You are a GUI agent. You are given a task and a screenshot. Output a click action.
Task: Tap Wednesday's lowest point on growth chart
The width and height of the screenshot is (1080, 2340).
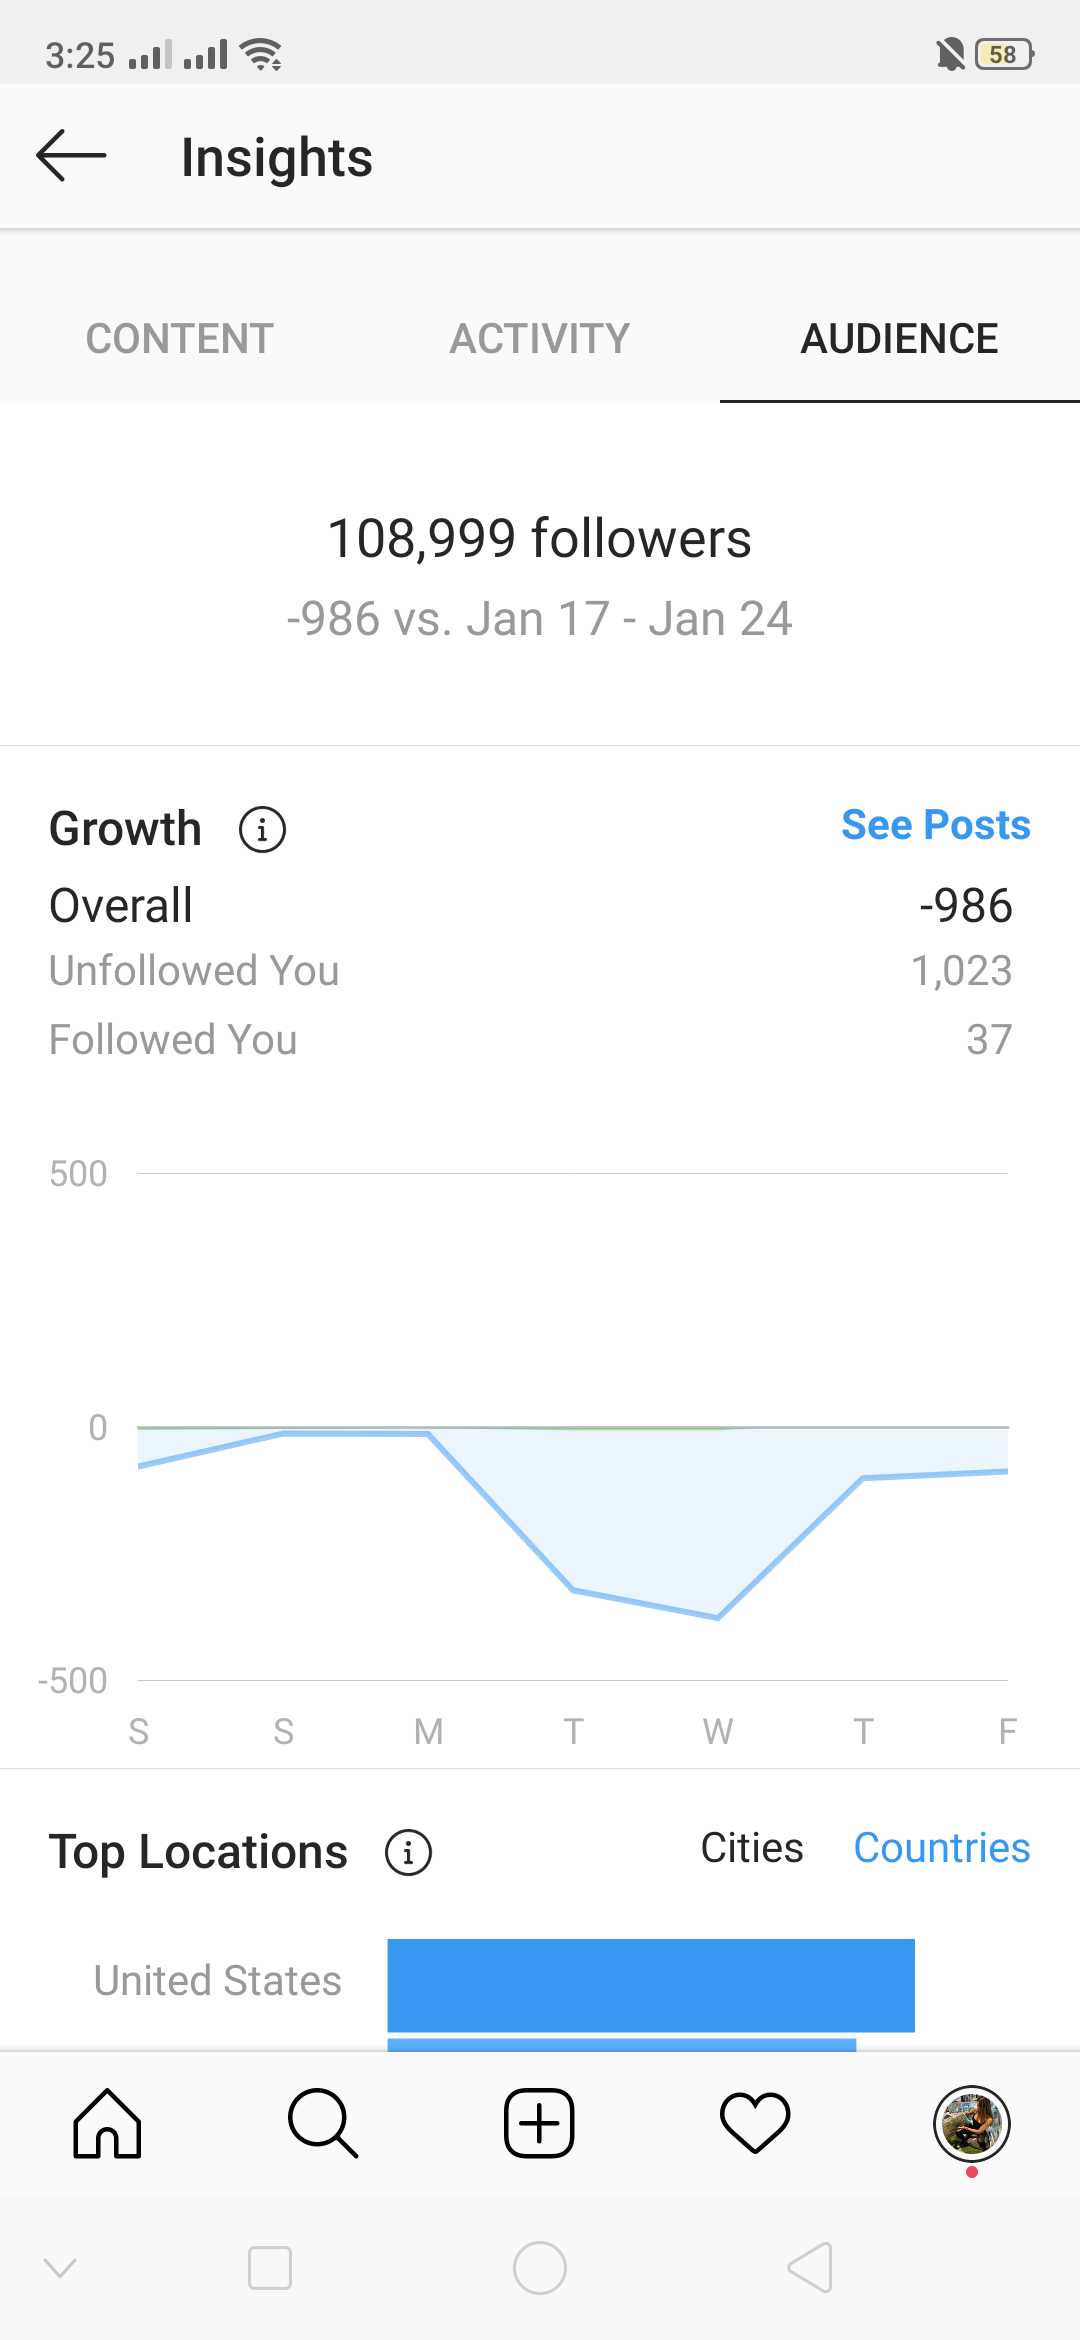coord(718,1617)
